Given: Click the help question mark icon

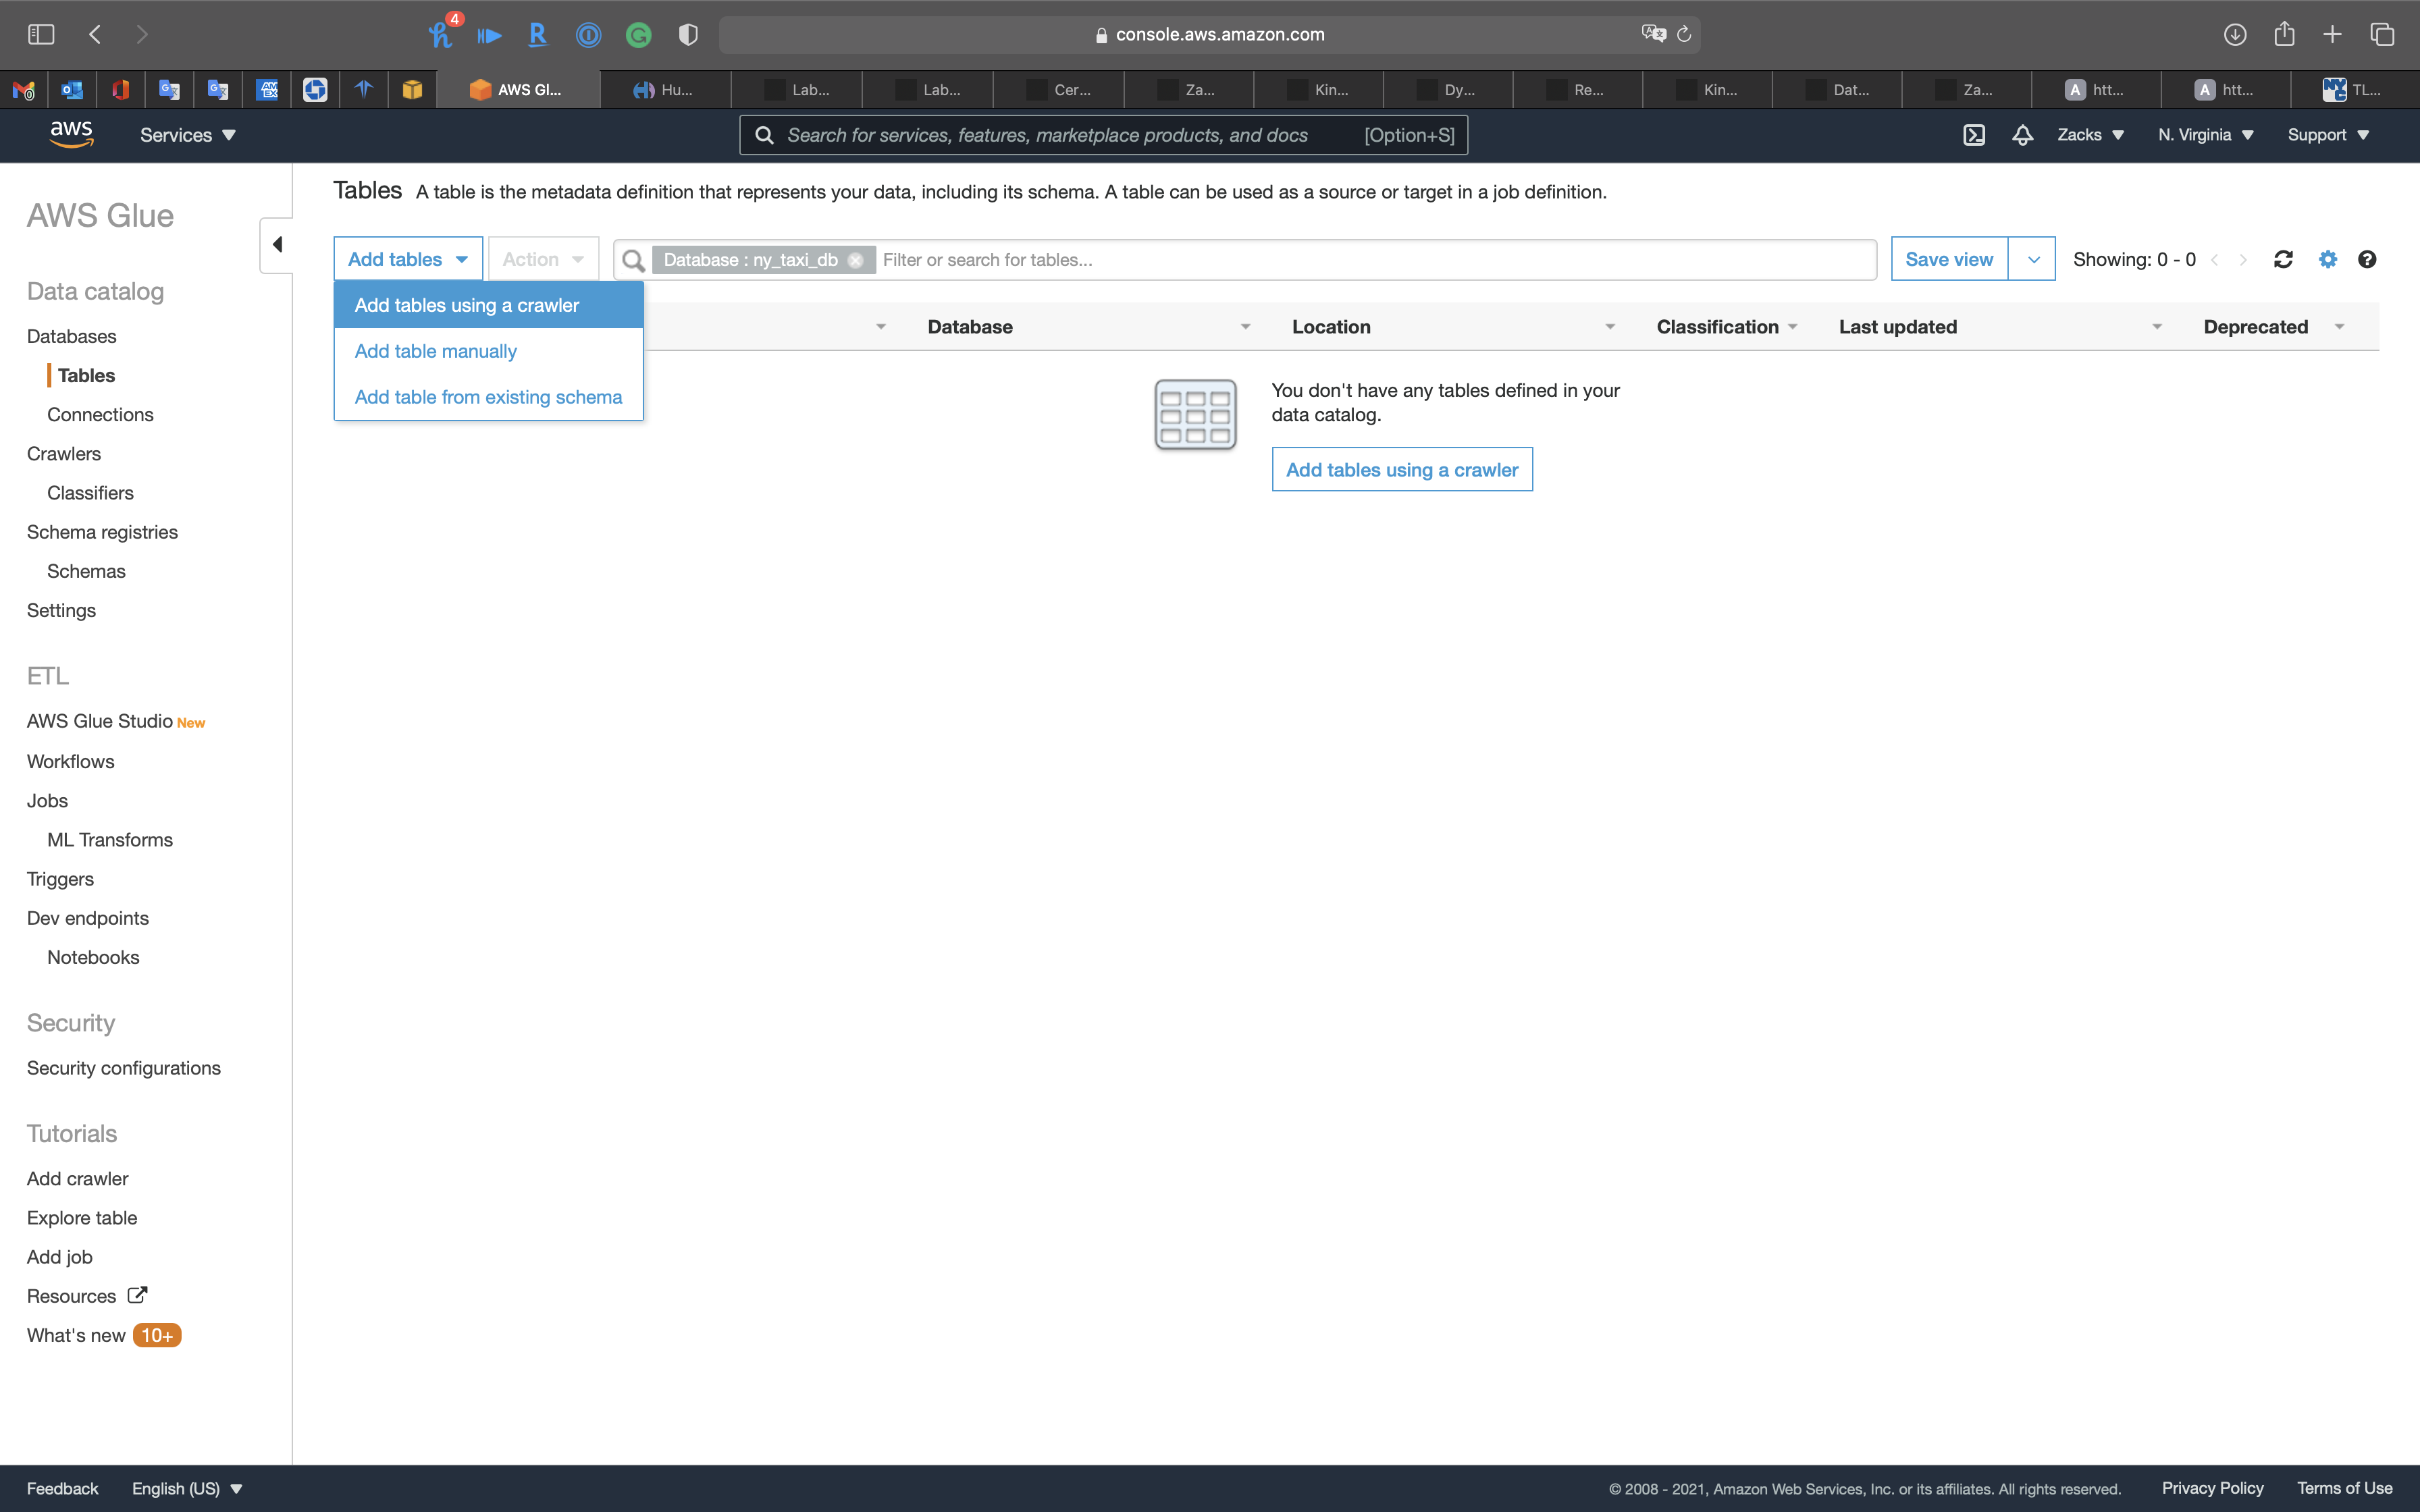Looking at the screenshot, I should point(2366,260).
